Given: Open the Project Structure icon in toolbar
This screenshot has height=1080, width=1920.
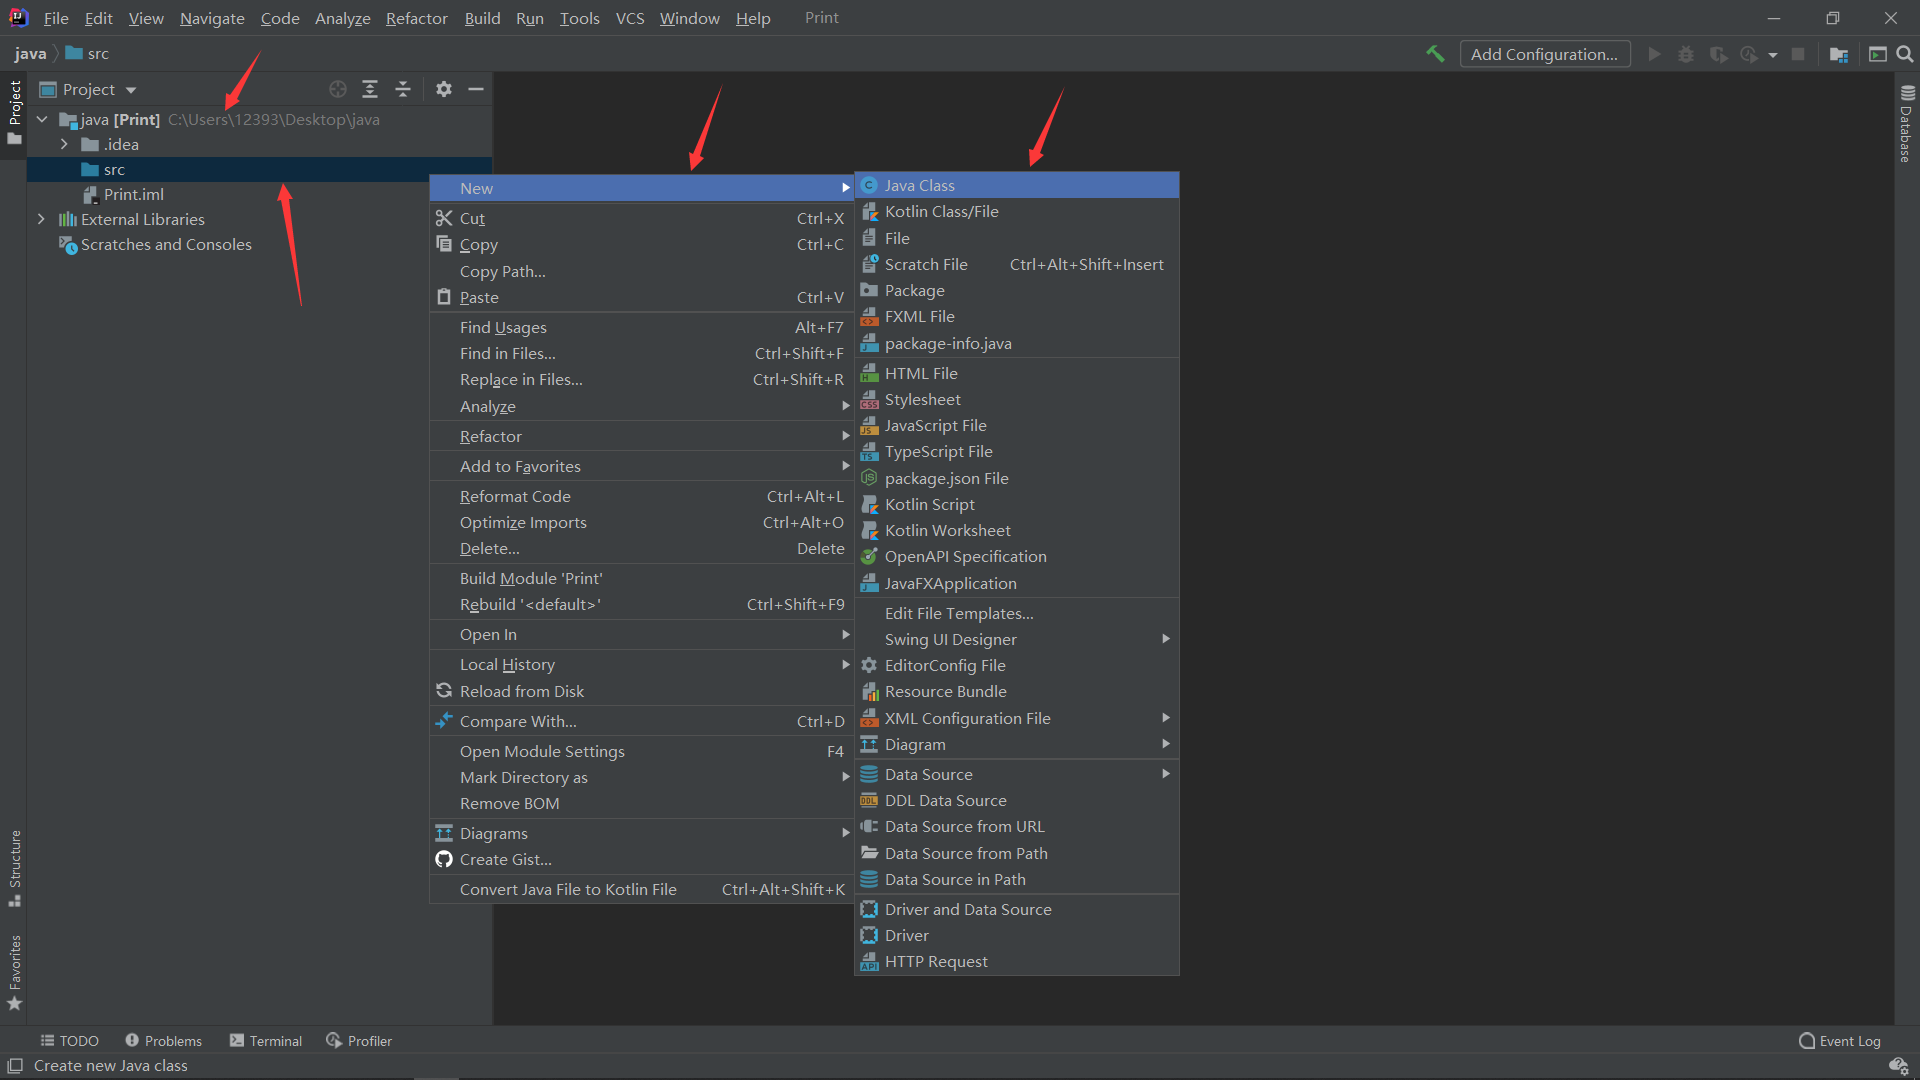Looking at the screenshot, I should coord(1839,54).
